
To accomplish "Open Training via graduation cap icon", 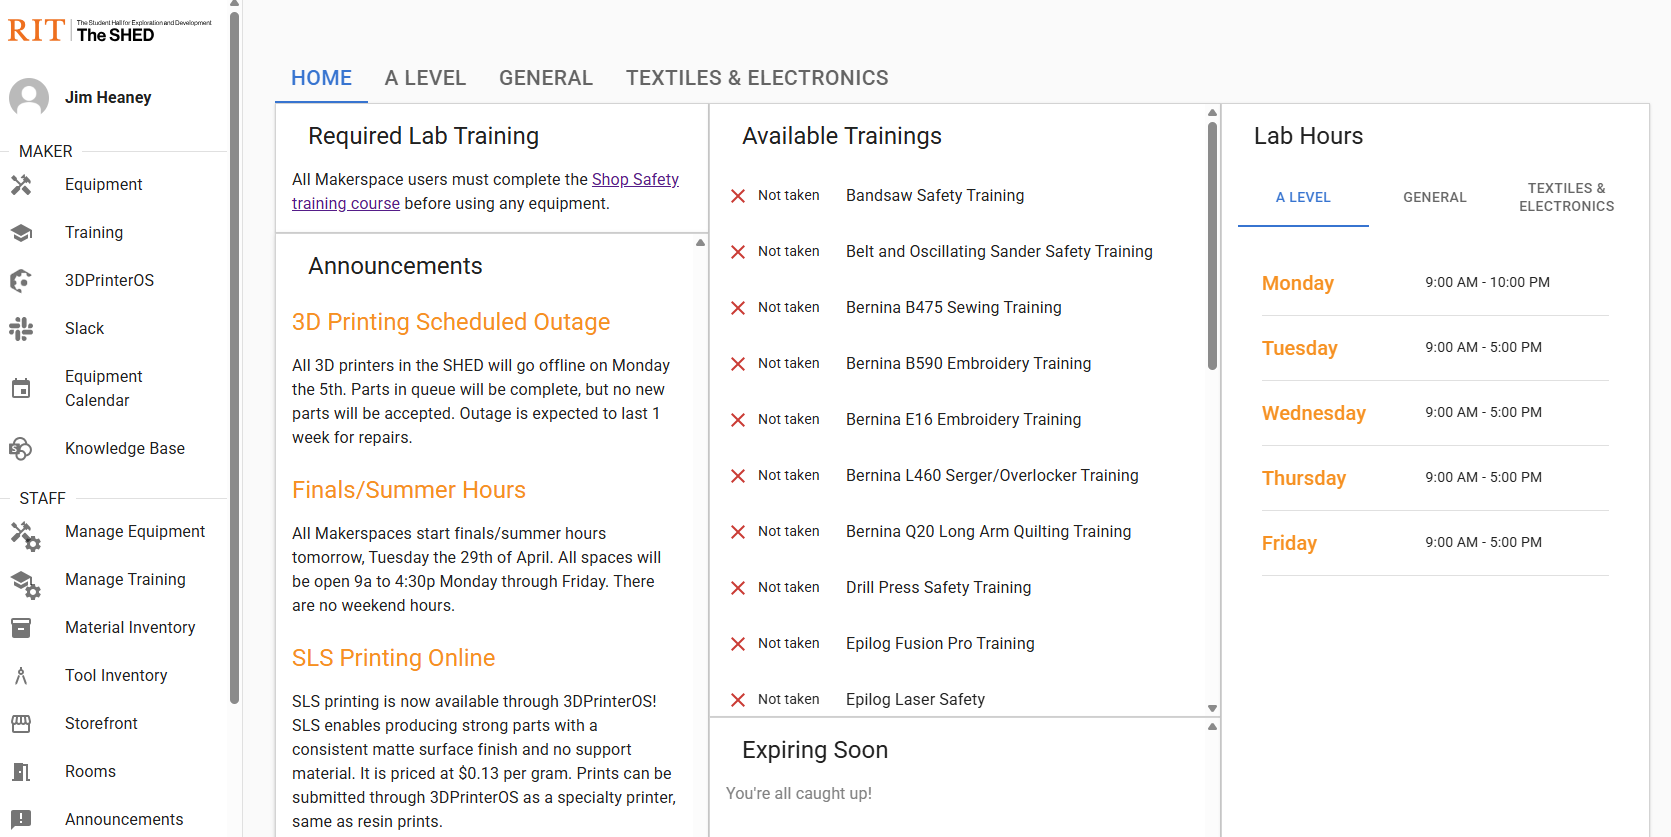I will pyautogui.click(x=21, y=233).
